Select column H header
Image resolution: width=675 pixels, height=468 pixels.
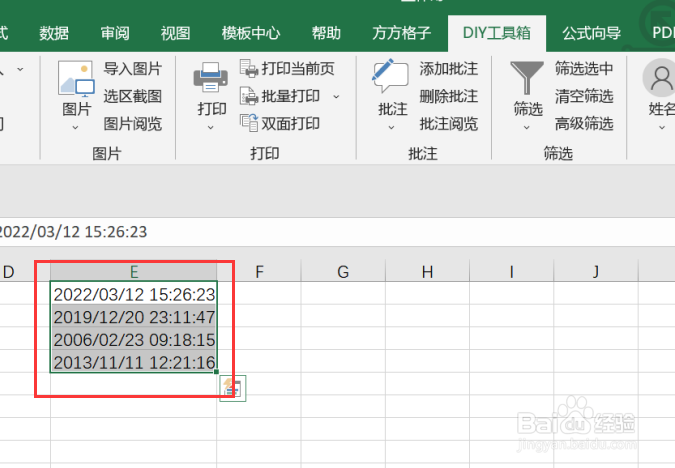427,272
